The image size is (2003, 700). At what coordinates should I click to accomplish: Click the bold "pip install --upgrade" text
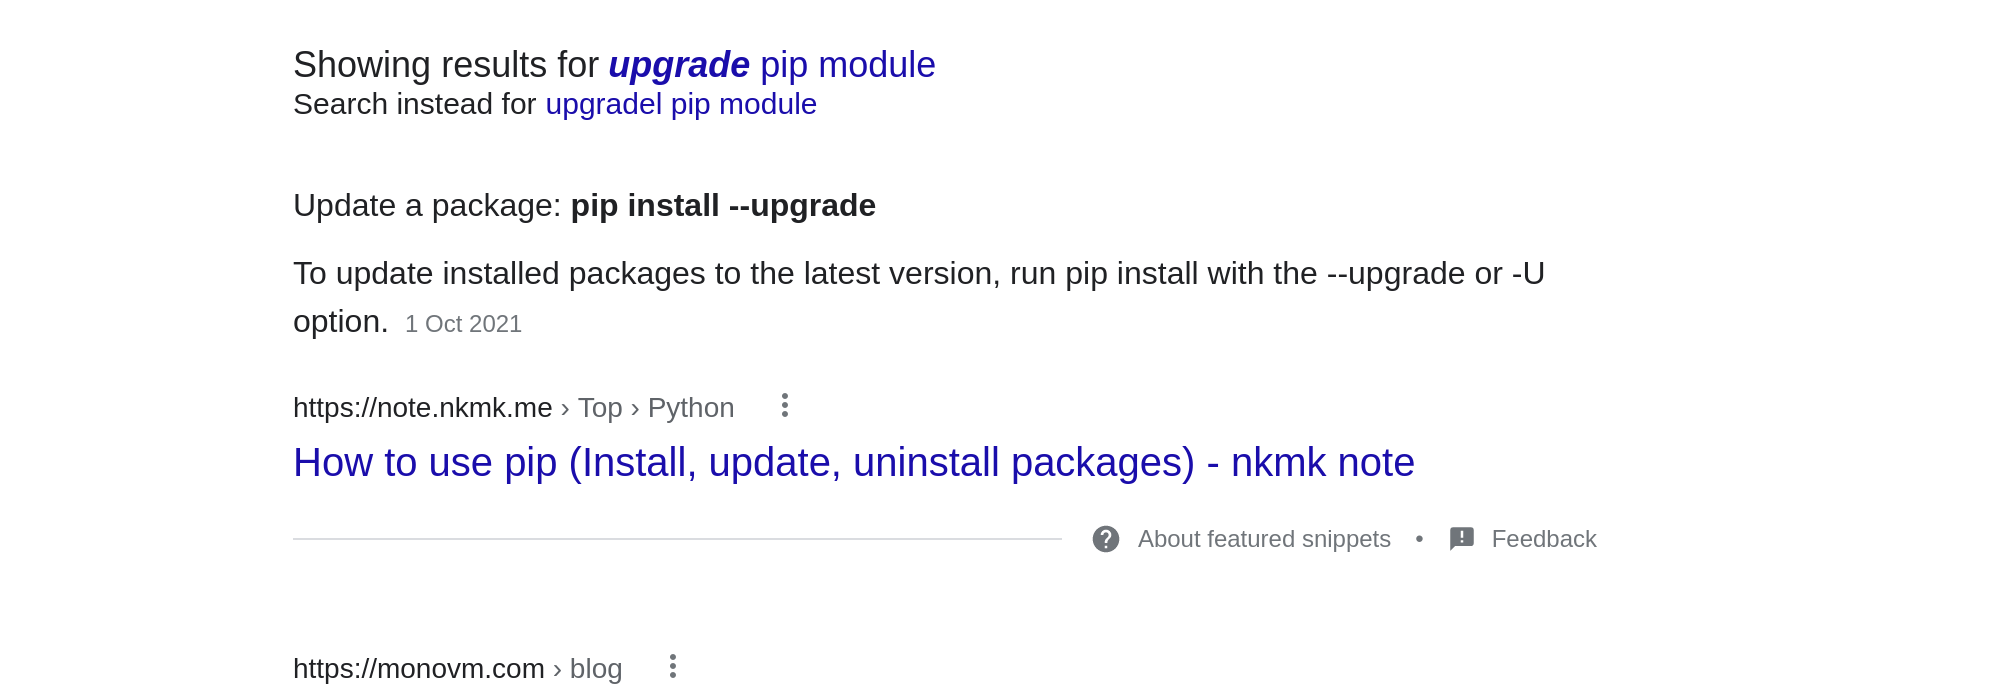pyautogui.click(x=722, y=205)
